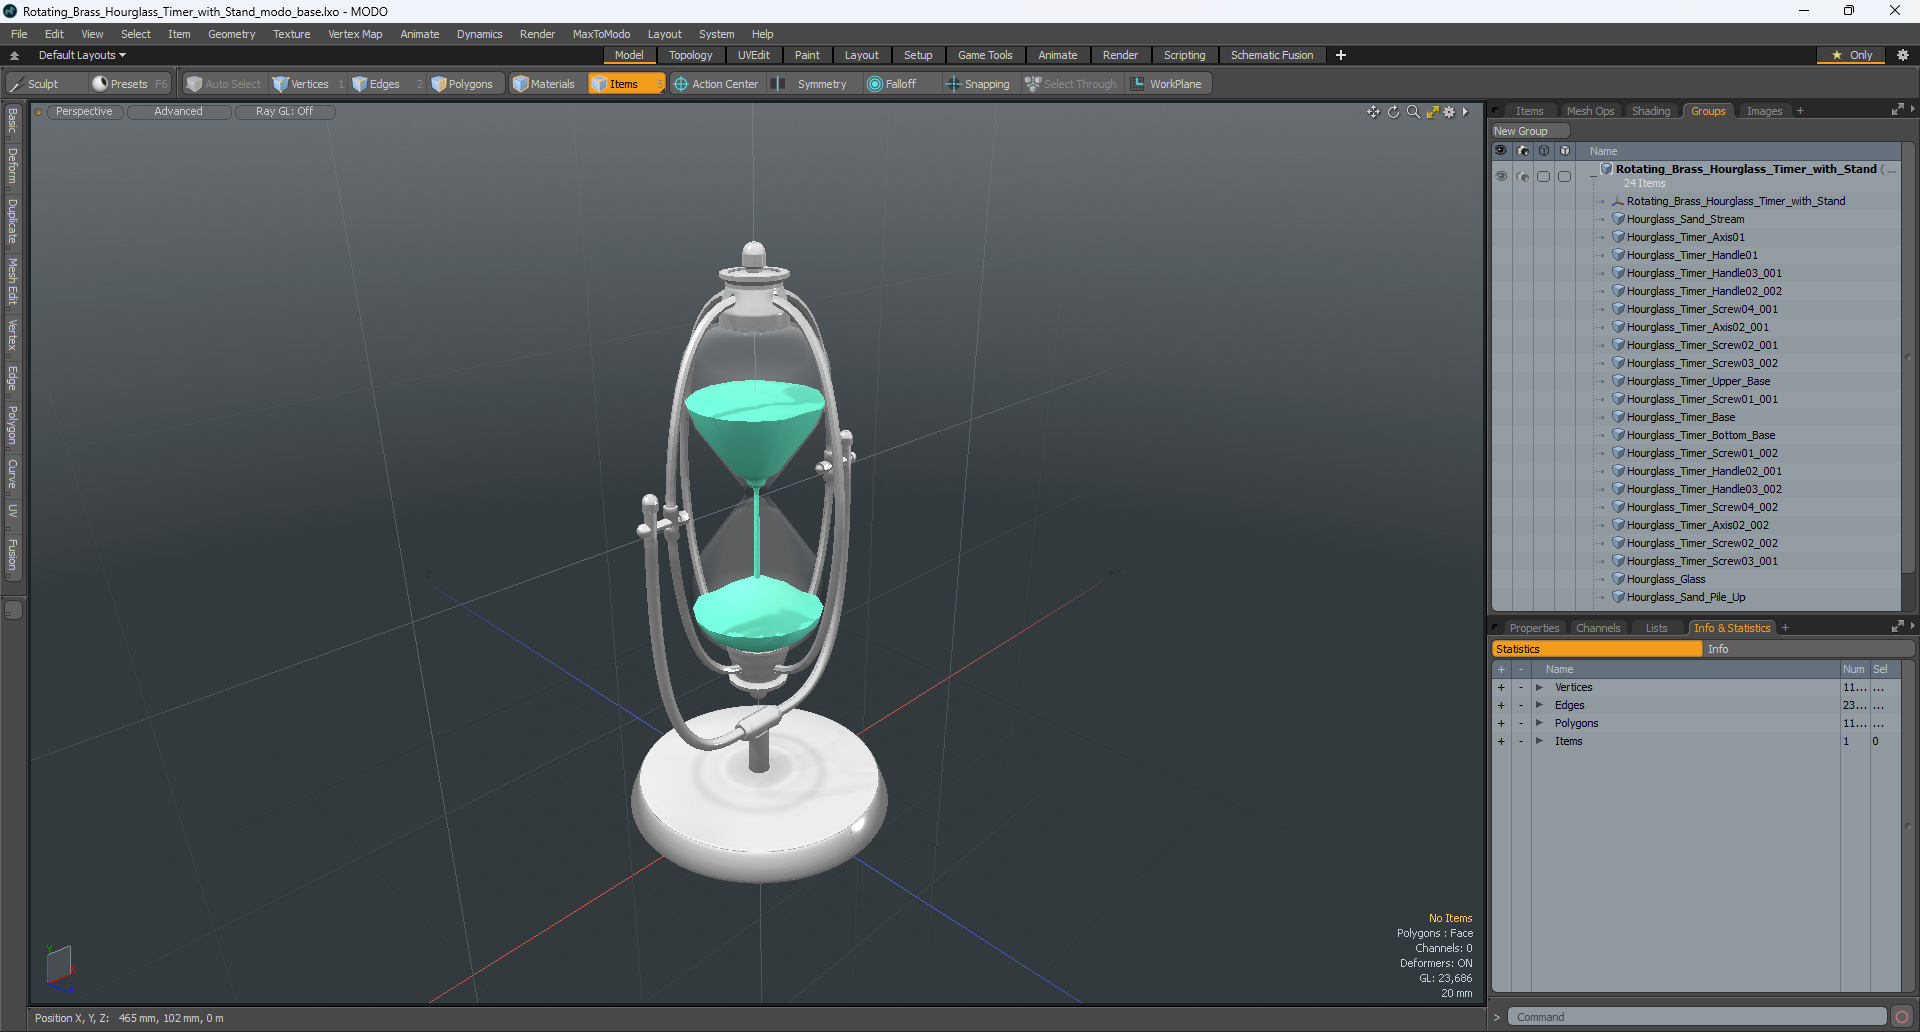Select the Items mode button
This screenshot has width=1920, height=1032.
pyautogui.click(x=625, y=84)
